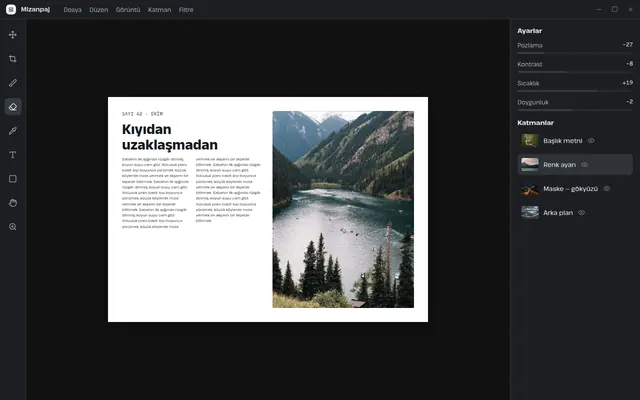Open the Dosya menu
The width and height of the screenshot is (640, 400).
tap(73, 10)
